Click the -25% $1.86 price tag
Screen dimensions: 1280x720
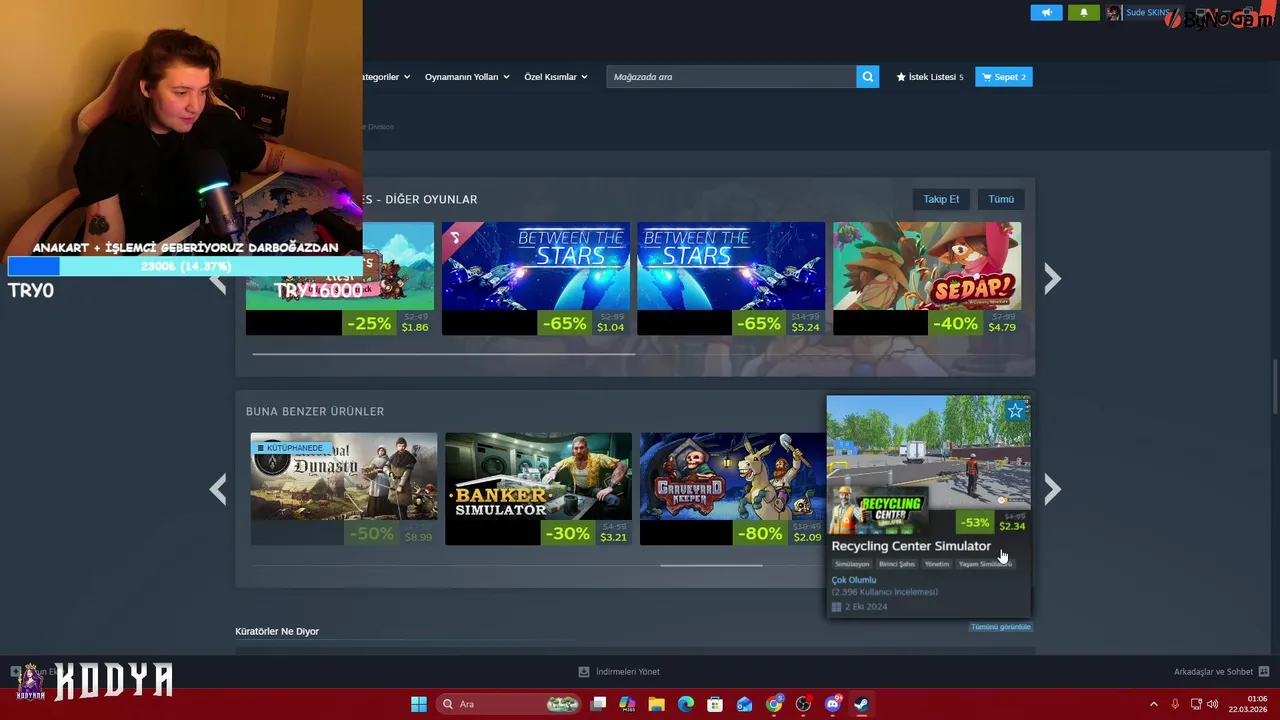388,323
